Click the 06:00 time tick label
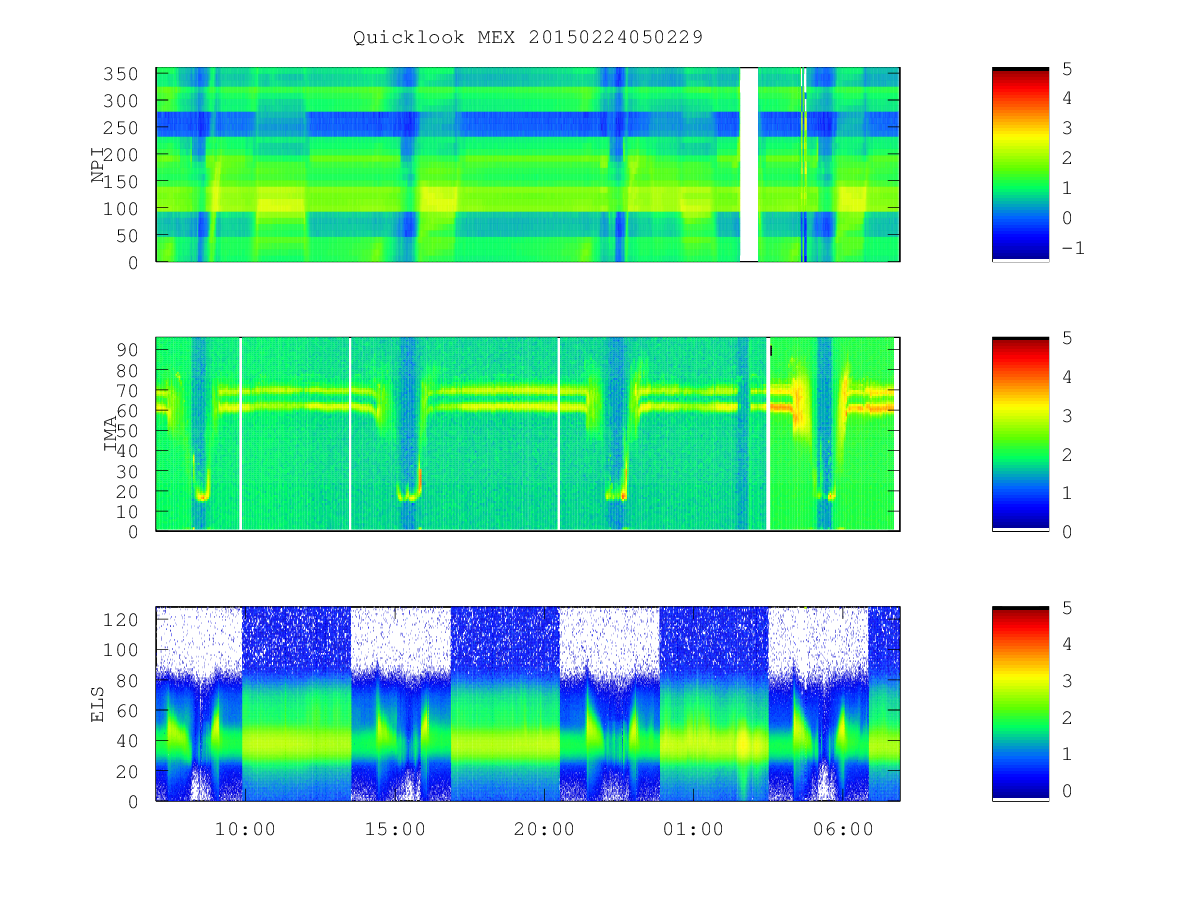Image resolution: width=1200 pixels, height=900 pixels. [842, 829]
